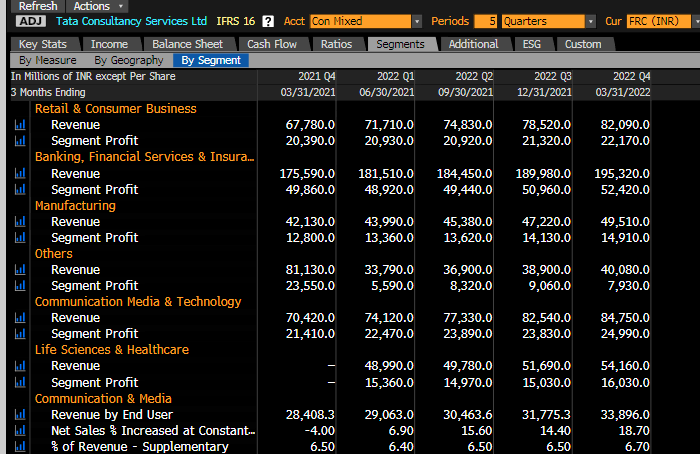Click the 14,910.0 Manufacturing profit cell

click(625, 238)
